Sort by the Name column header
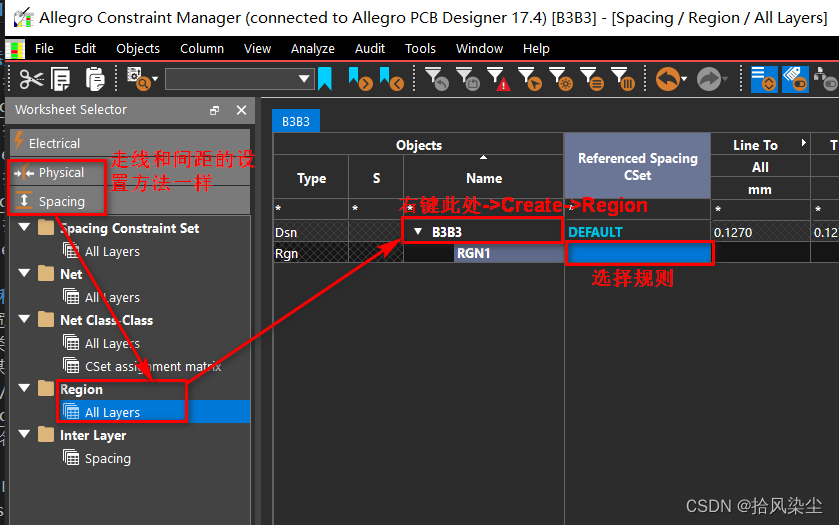Image resolution: width=839 pixels, height=525 pixels. [483, 178]
